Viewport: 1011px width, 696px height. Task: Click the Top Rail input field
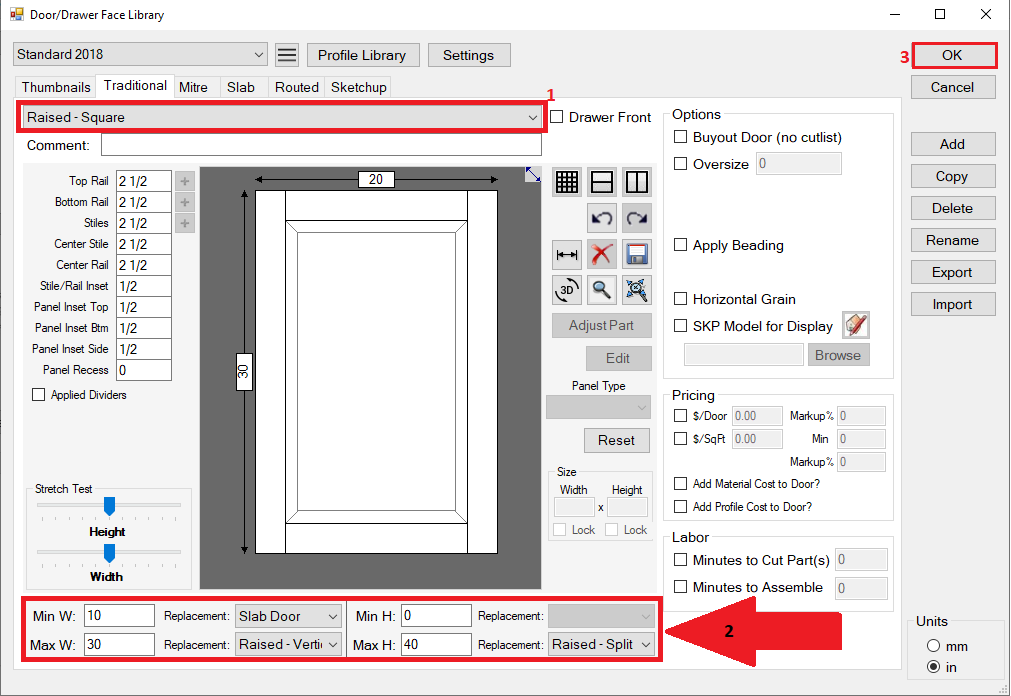tap(143, 181)
